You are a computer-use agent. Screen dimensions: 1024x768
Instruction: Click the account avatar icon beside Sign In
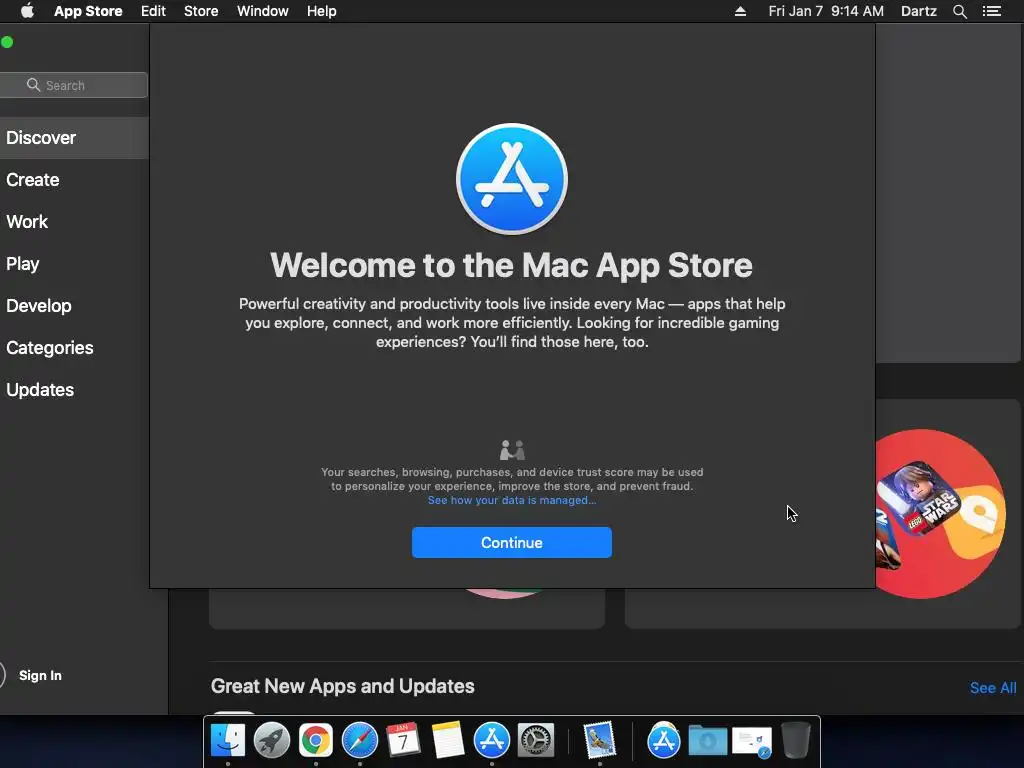point(2,675)
